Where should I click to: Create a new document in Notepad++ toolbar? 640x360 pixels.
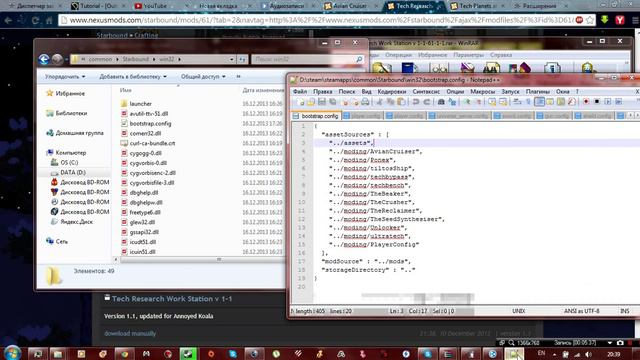(x=301, y=102)
